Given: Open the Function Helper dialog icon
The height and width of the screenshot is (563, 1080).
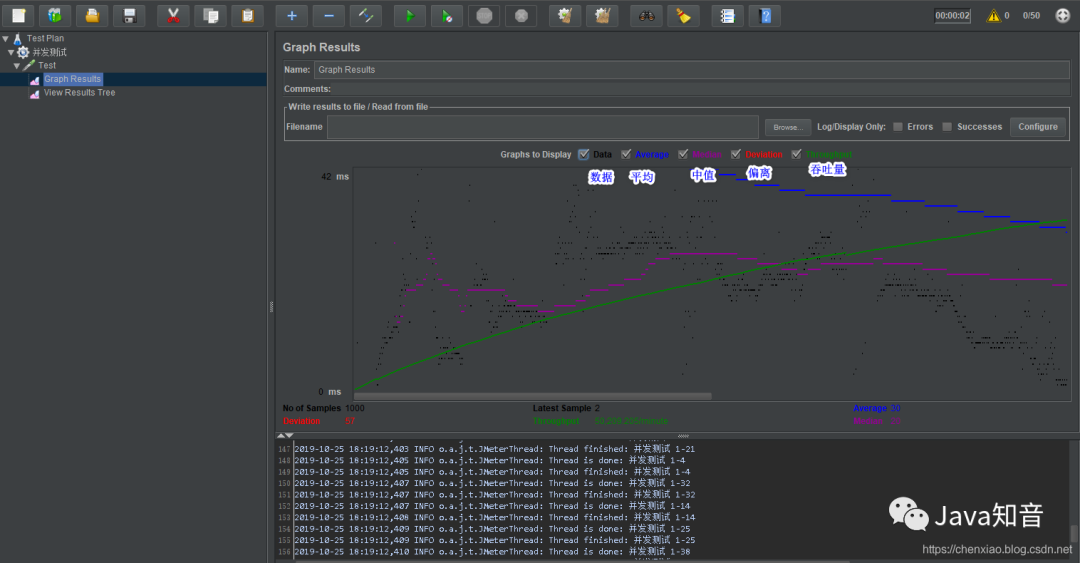Looking at the screenshot, I should 727,15.
